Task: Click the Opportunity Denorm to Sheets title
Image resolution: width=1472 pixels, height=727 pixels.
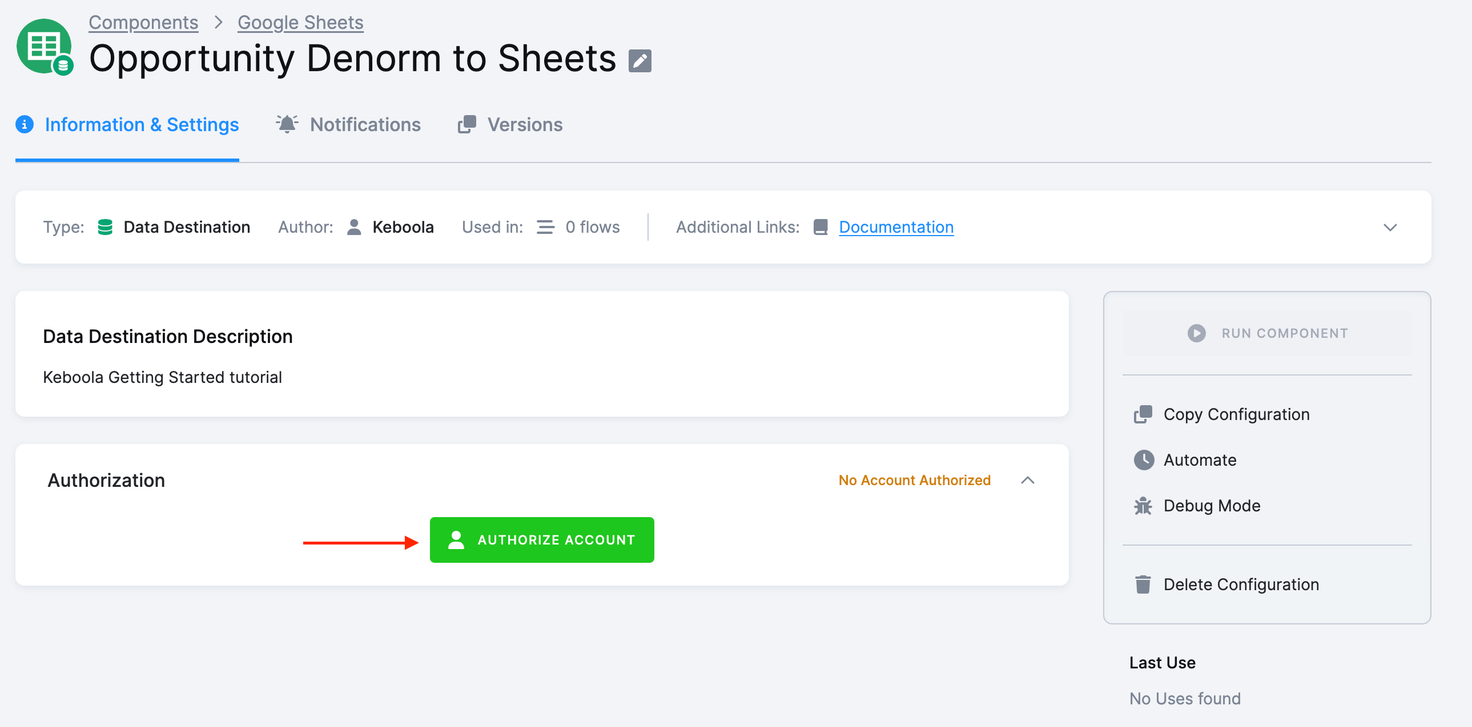Action: click(352, 59)
